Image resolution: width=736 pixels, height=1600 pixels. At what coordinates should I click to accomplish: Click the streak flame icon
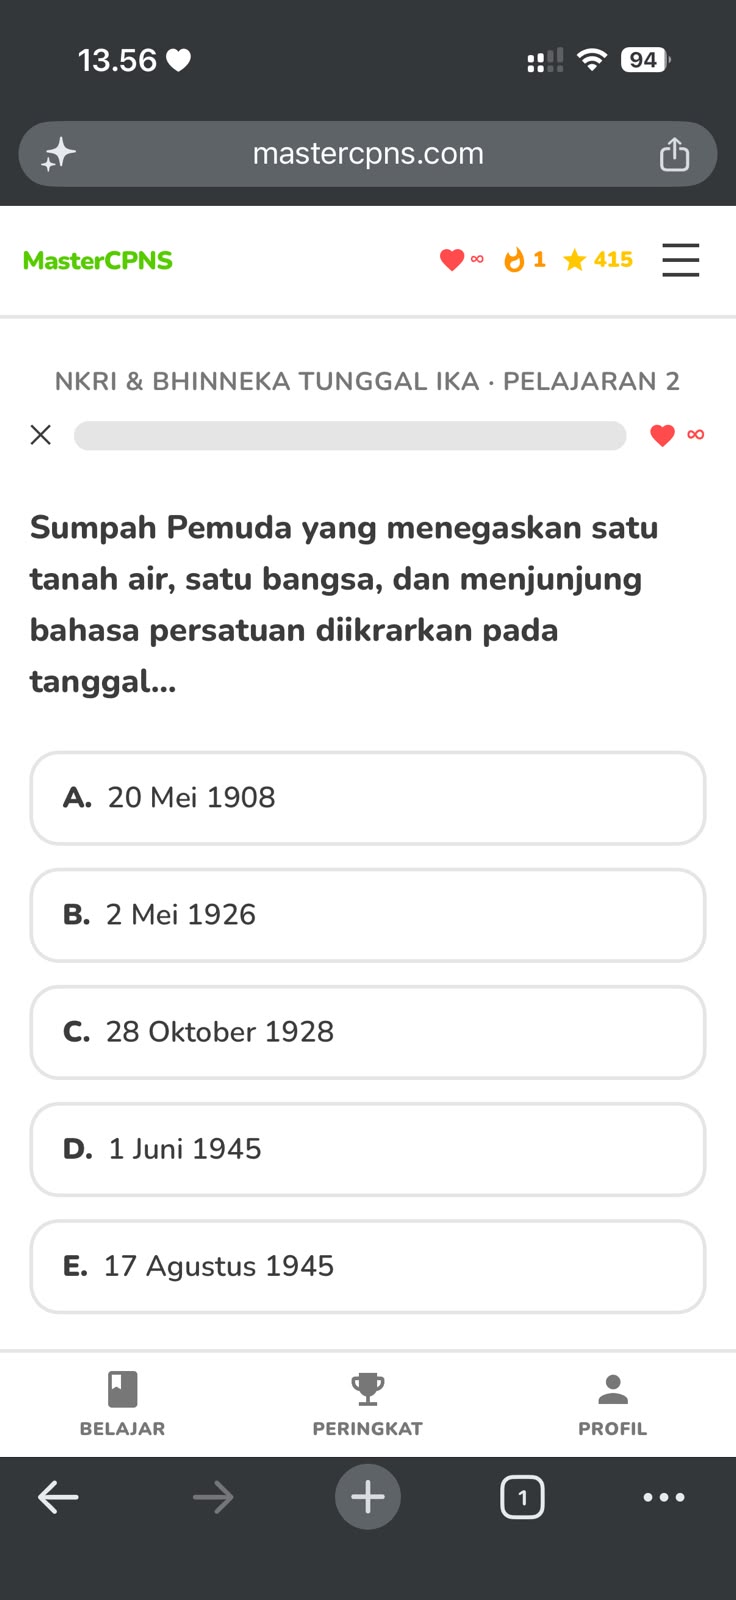point(514,260)
